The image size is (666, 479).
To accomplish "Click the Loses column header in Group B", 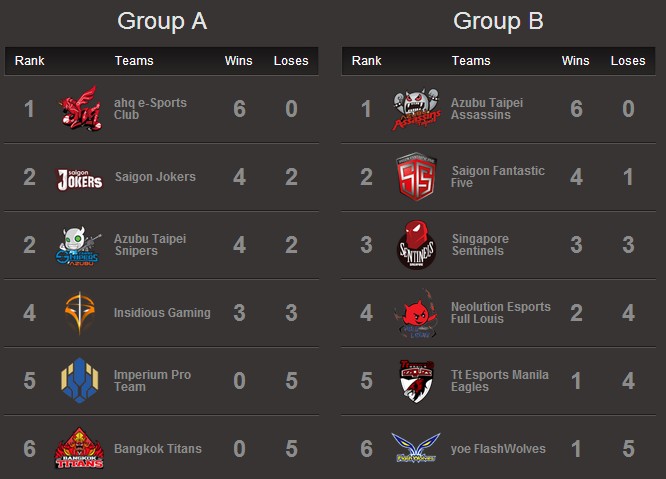I will tap(628, 61).
